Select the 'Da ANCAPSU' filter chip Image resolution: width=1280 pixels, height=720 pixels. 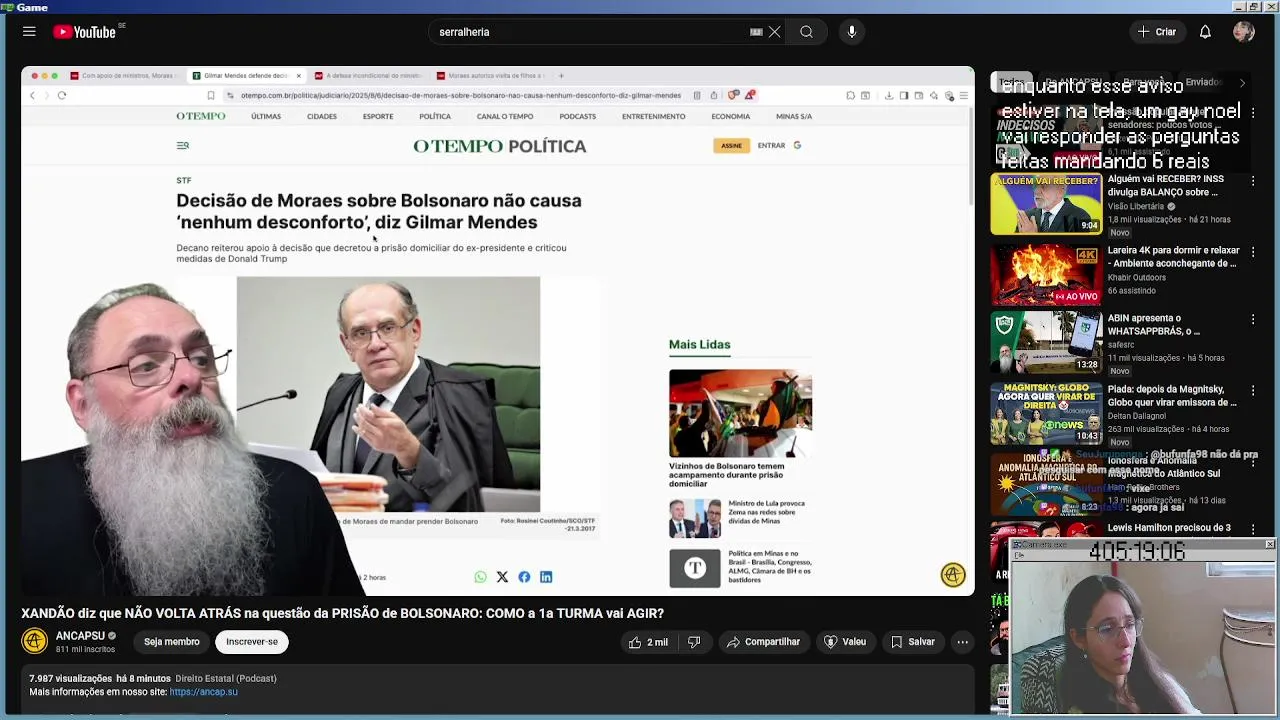(1074, 82)
